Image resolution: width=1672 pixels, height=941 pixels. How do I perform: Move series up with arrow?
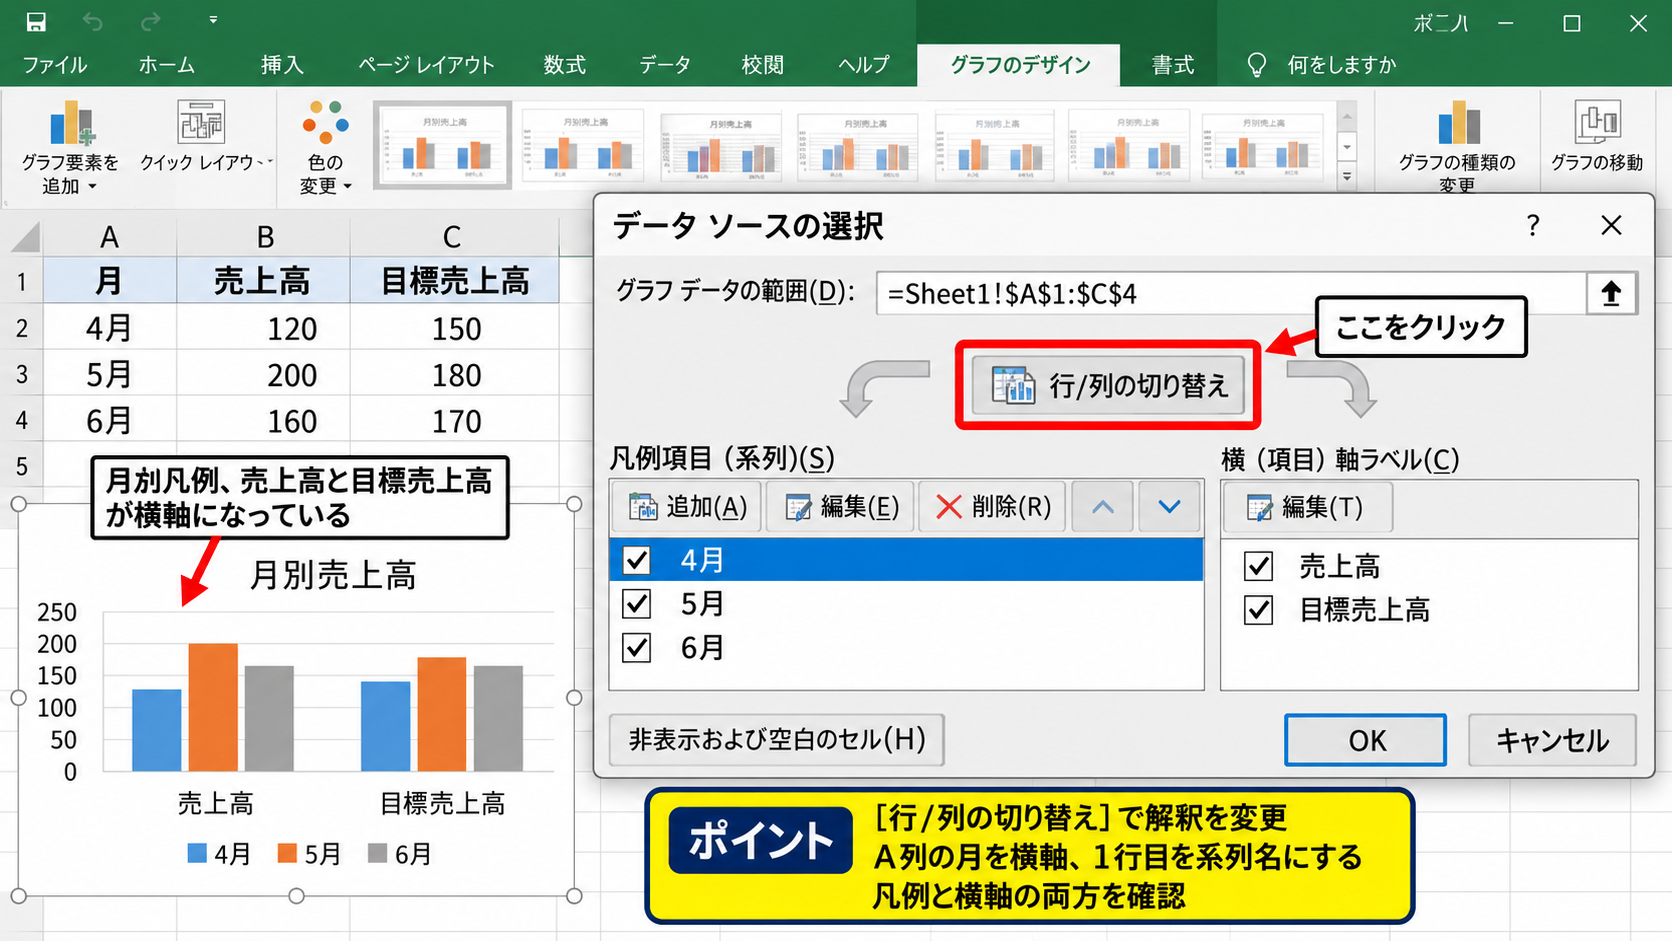pos(1102,507)
